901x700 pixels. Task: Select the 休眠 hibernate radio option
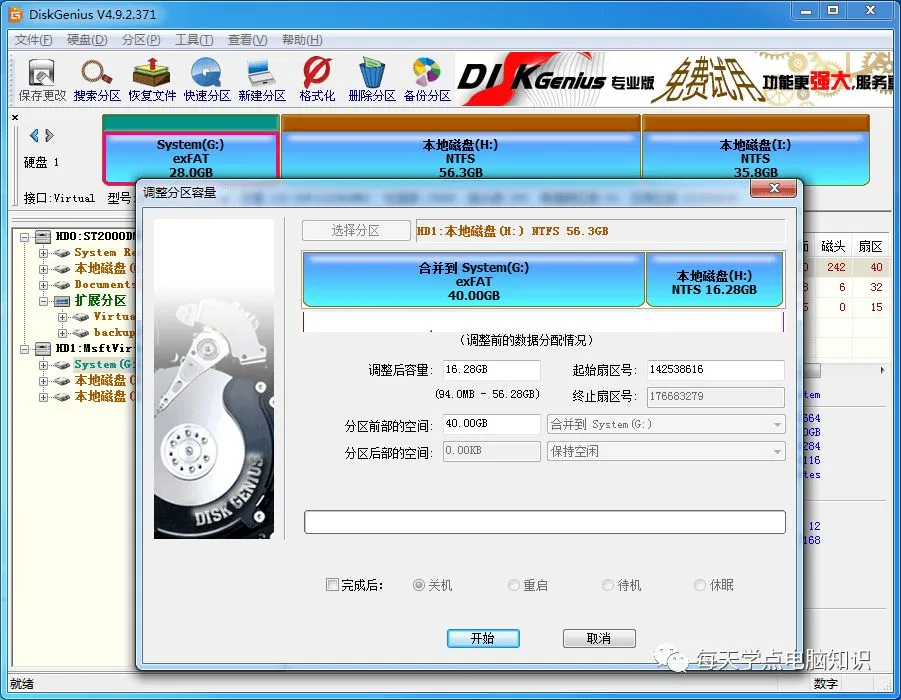coord(700,585)
